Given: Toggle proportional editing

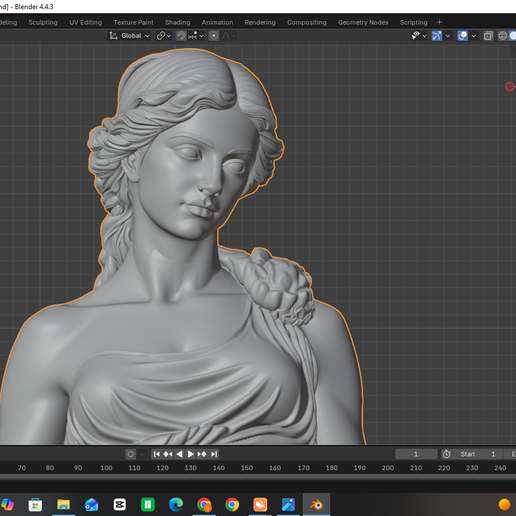Looking at the screenshot, I should (x=214, y=36).
